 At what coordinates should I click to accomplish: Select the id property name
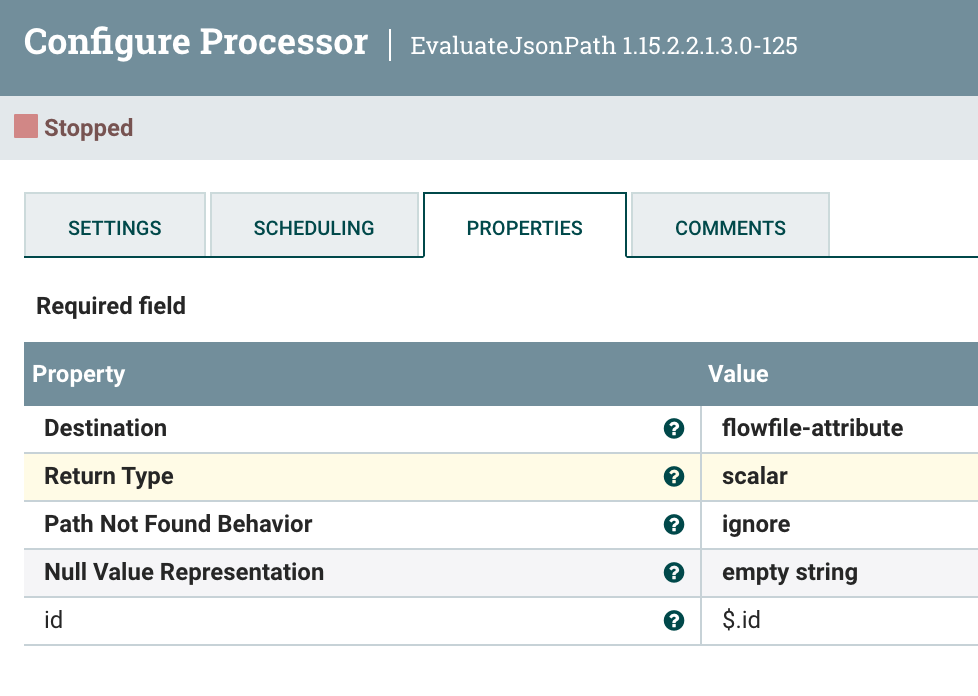click(54, 621)
